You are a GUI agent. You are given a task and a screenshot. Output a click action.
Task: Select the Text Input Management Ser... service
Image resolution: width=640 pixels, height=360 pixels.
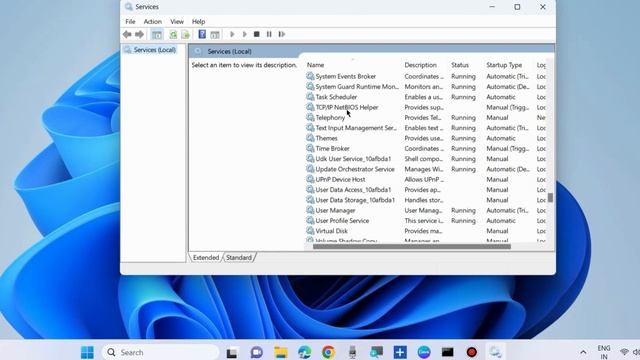356,128
